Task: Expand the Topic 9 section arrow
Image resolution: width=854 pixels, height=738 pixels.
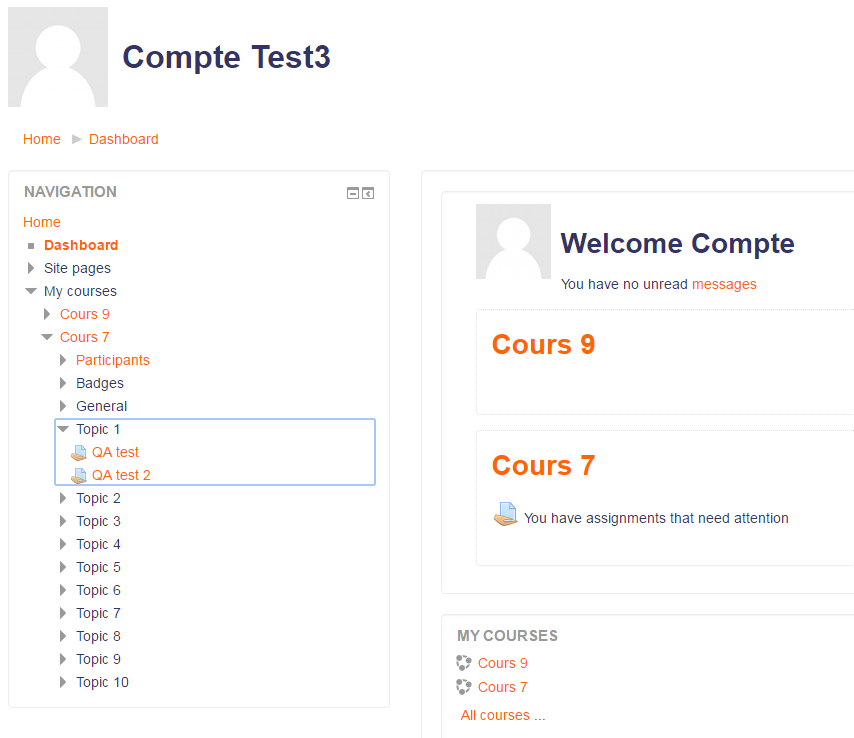Action: click(63, 659)
